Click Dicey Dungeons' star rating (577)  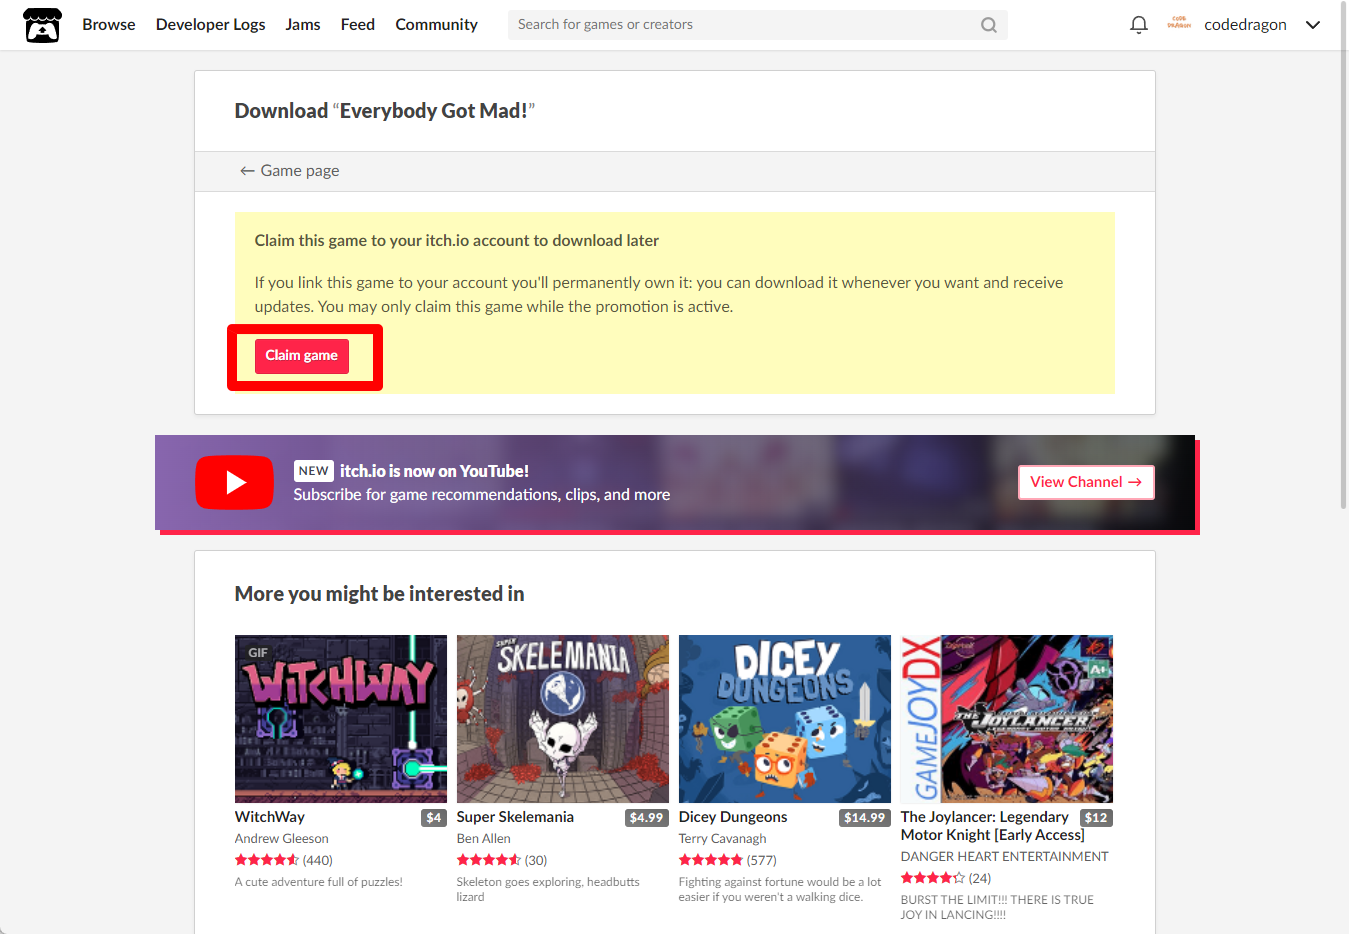coord(728,860)
